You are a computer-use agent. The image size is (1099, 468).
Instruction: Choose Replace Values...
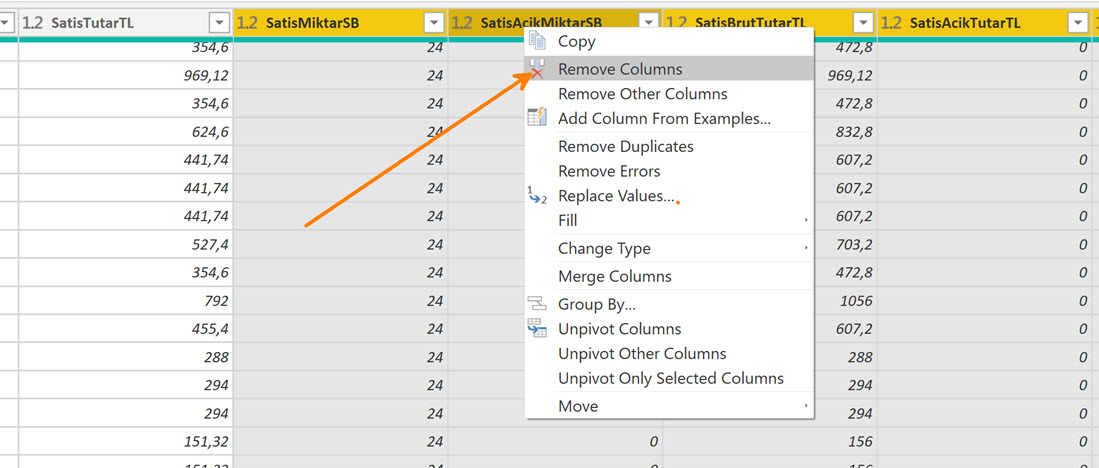click(669, 195)
